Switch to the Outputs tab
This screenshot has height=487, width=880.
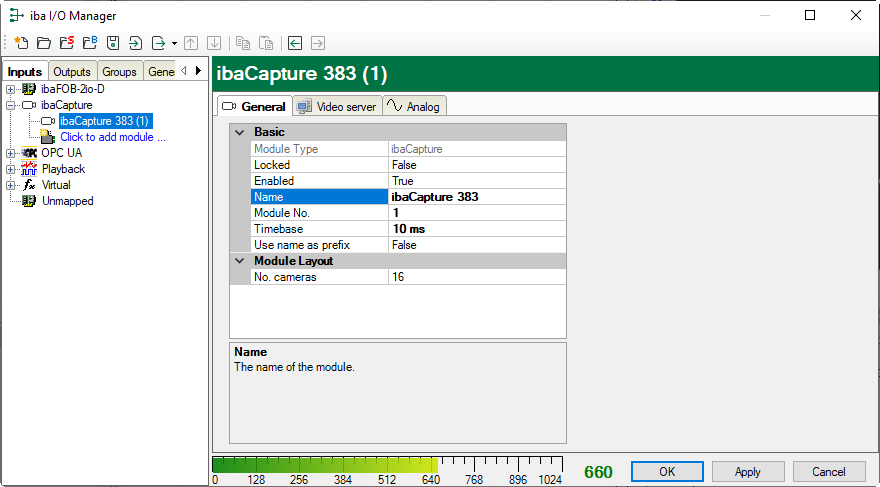71,72
